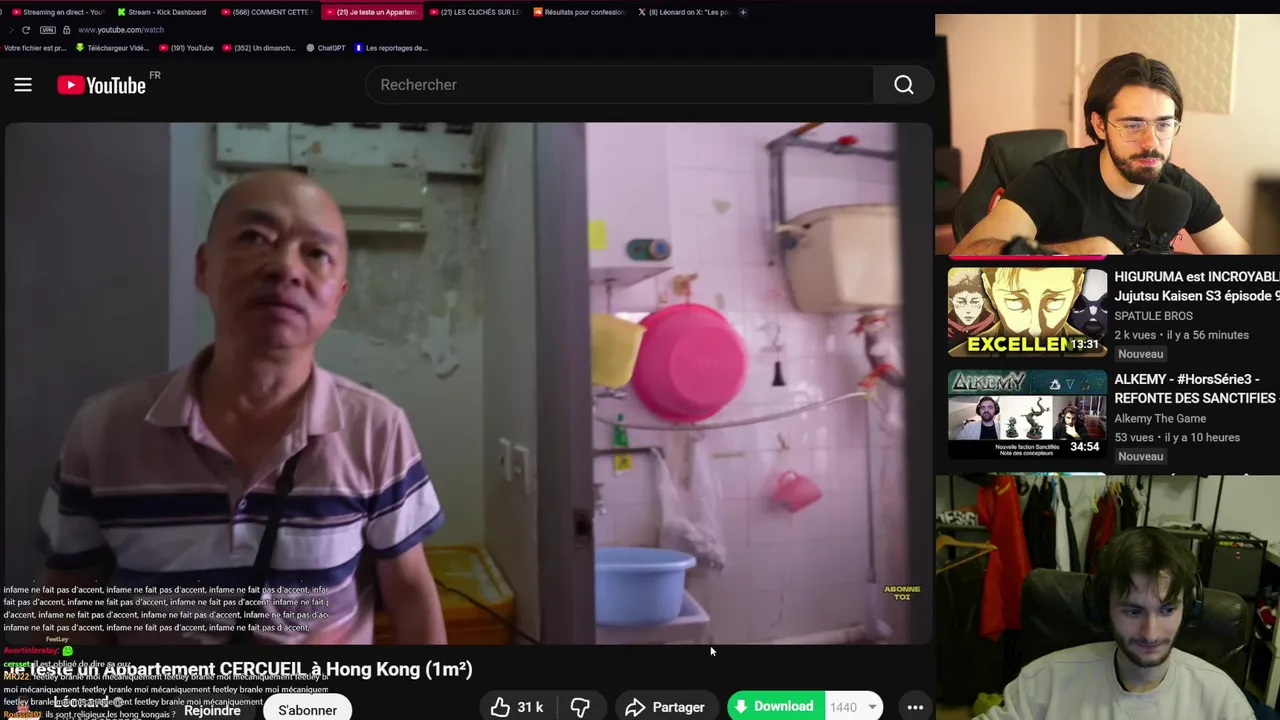The height and width of the screenshot is (720, 1280).
Task: Open the Les reportages de bookmark
Action: click(x=390, y=48)
